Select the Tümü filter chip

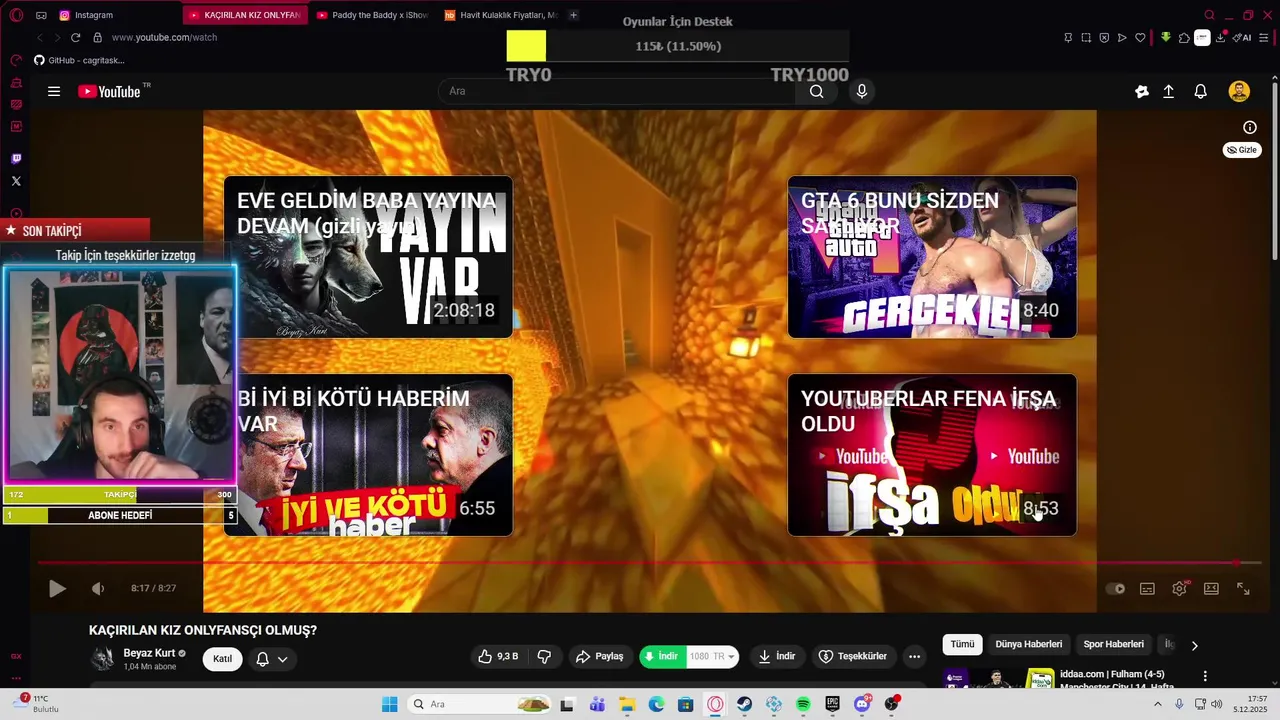(962, 644)
